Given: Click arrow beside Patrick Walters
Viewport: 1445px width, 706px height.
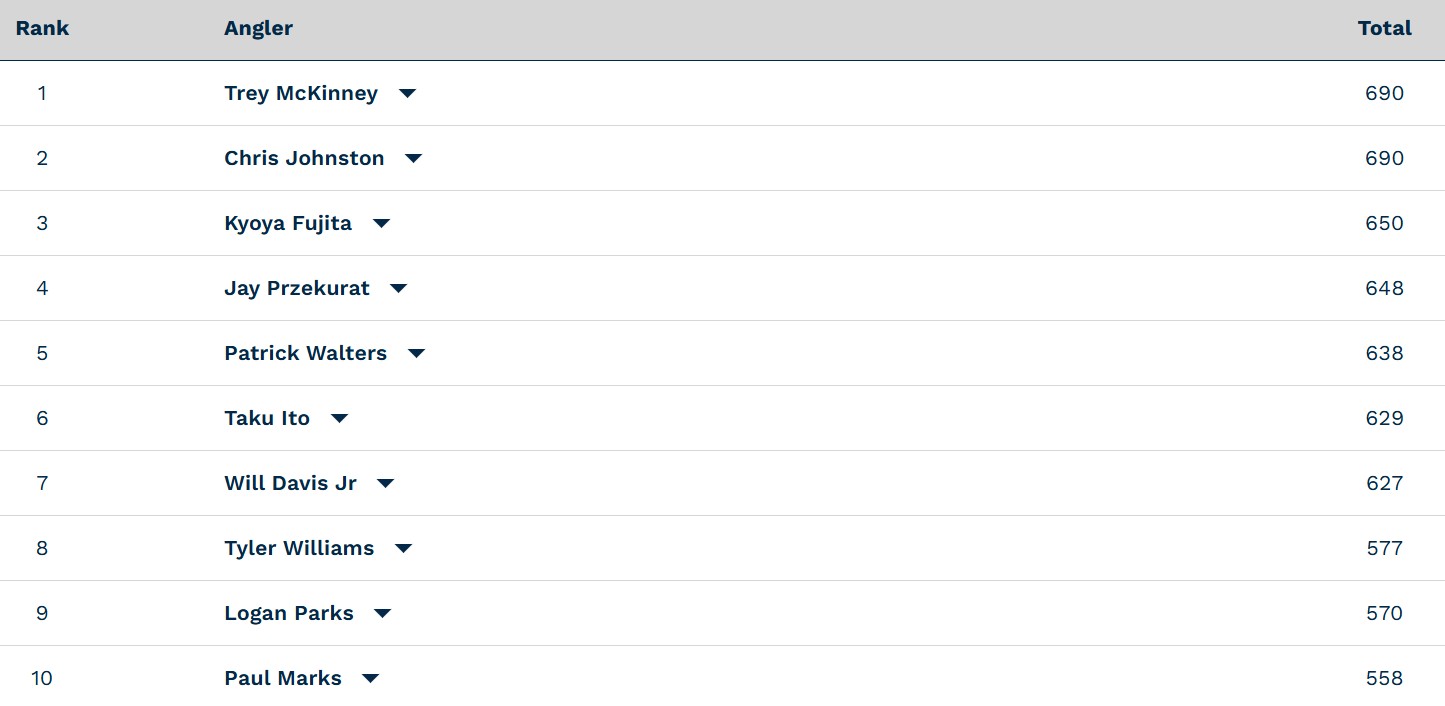Looking at the screenshot, I should coord(416,354).
